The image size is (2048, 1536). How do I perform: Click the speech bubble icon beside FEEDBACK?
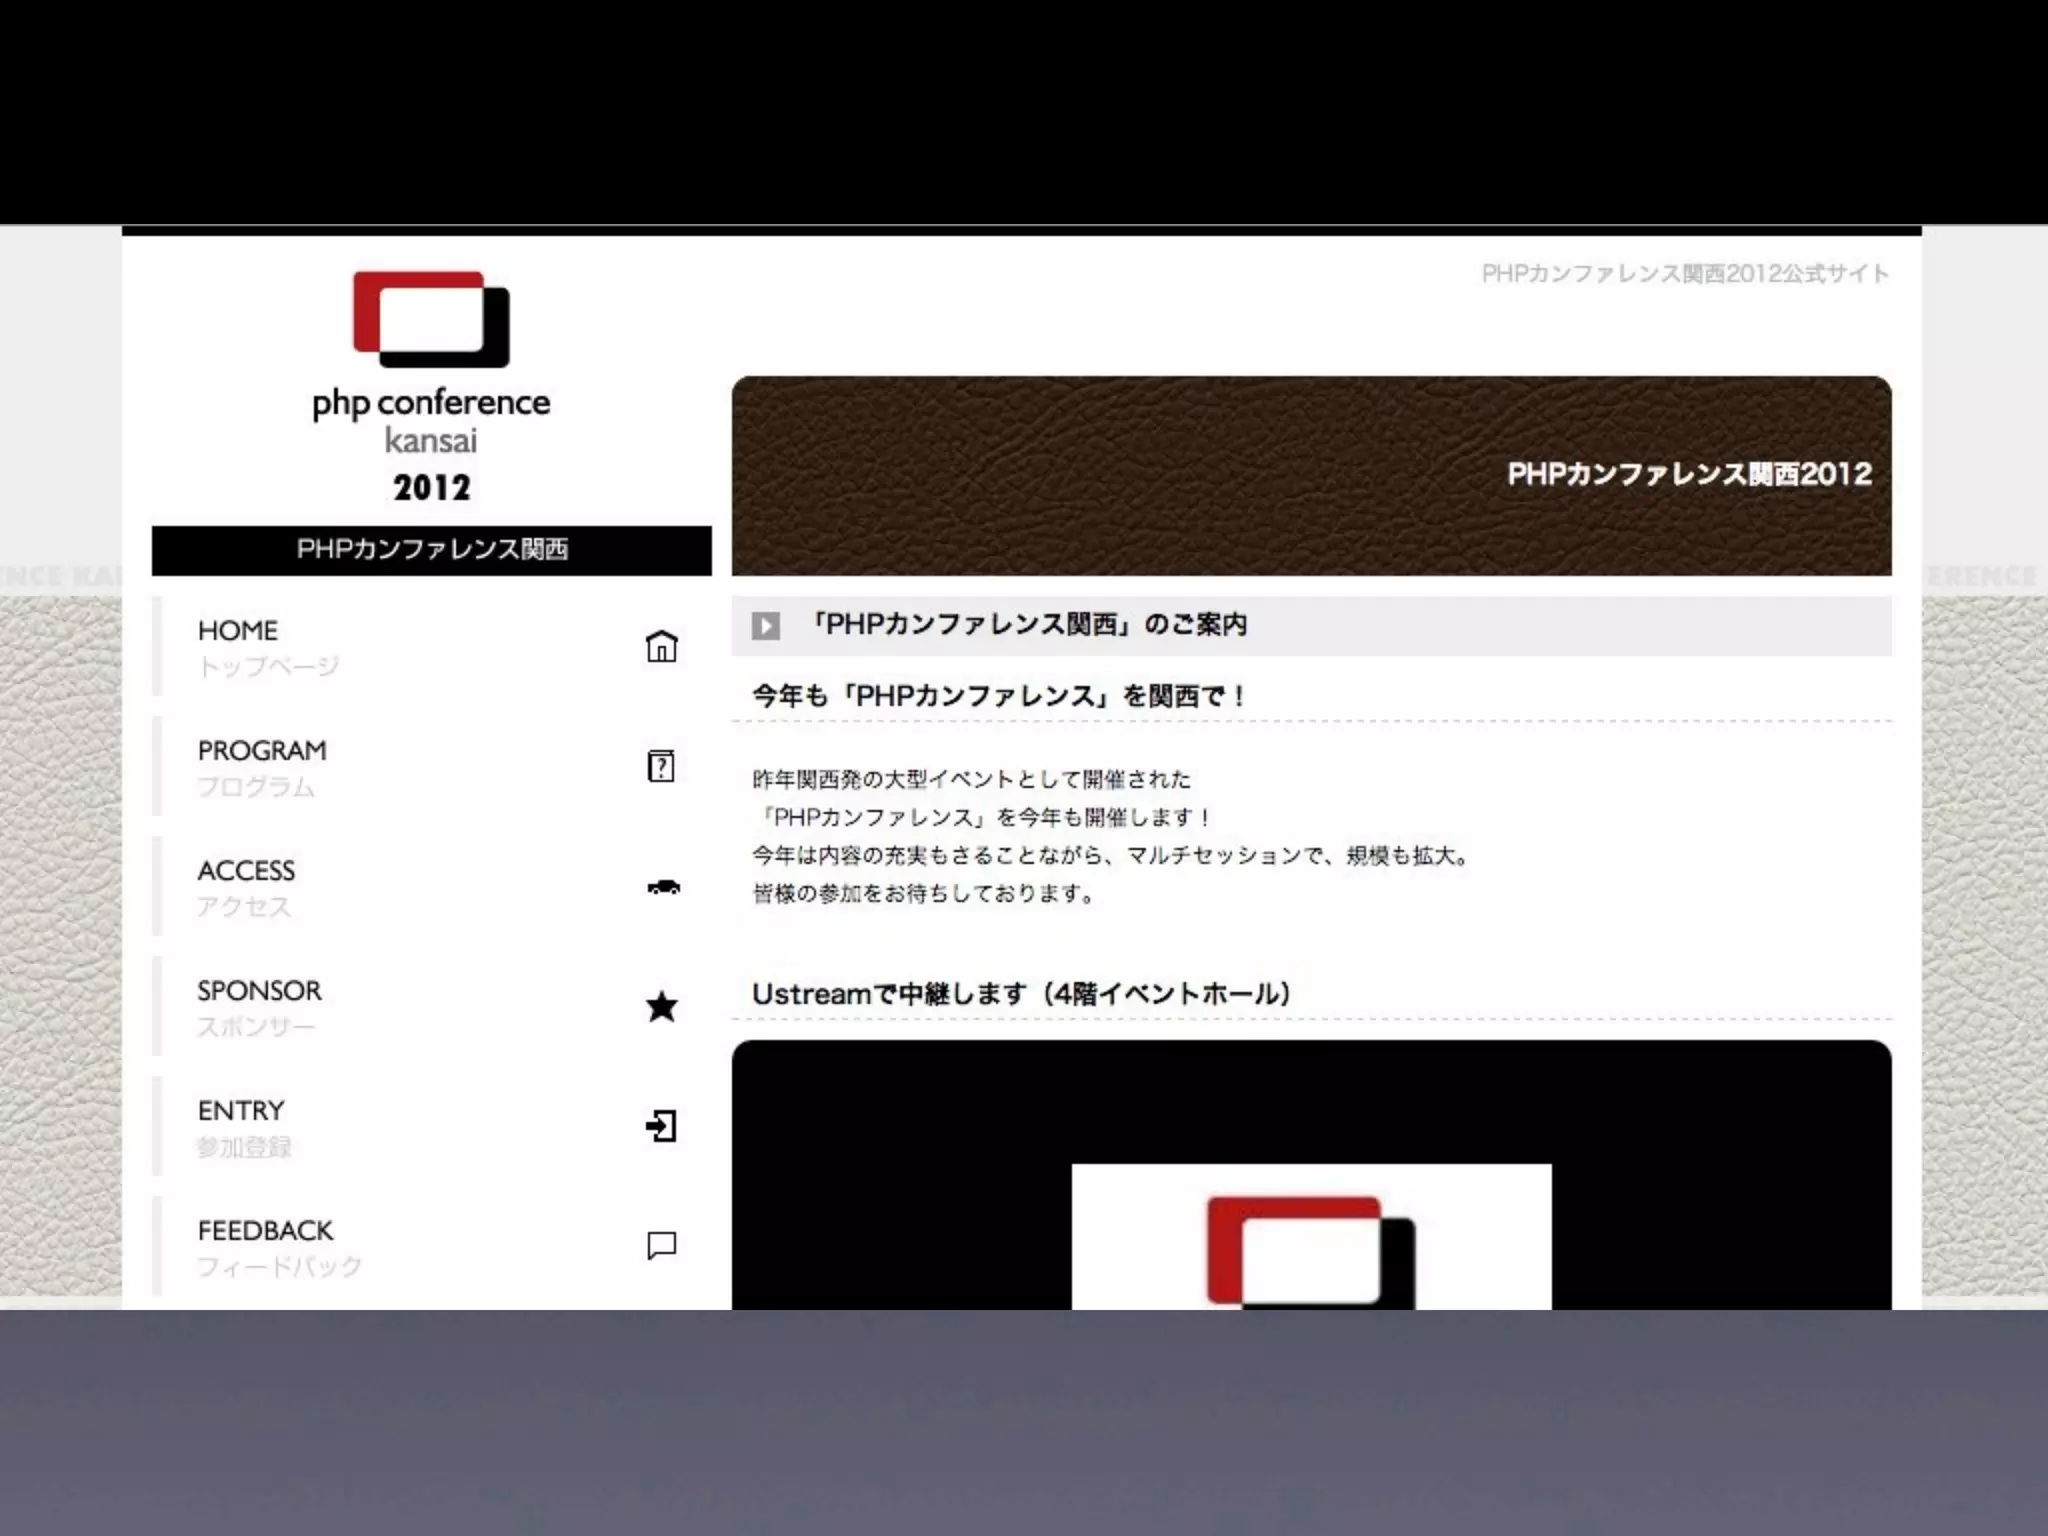coord(661,1246)
